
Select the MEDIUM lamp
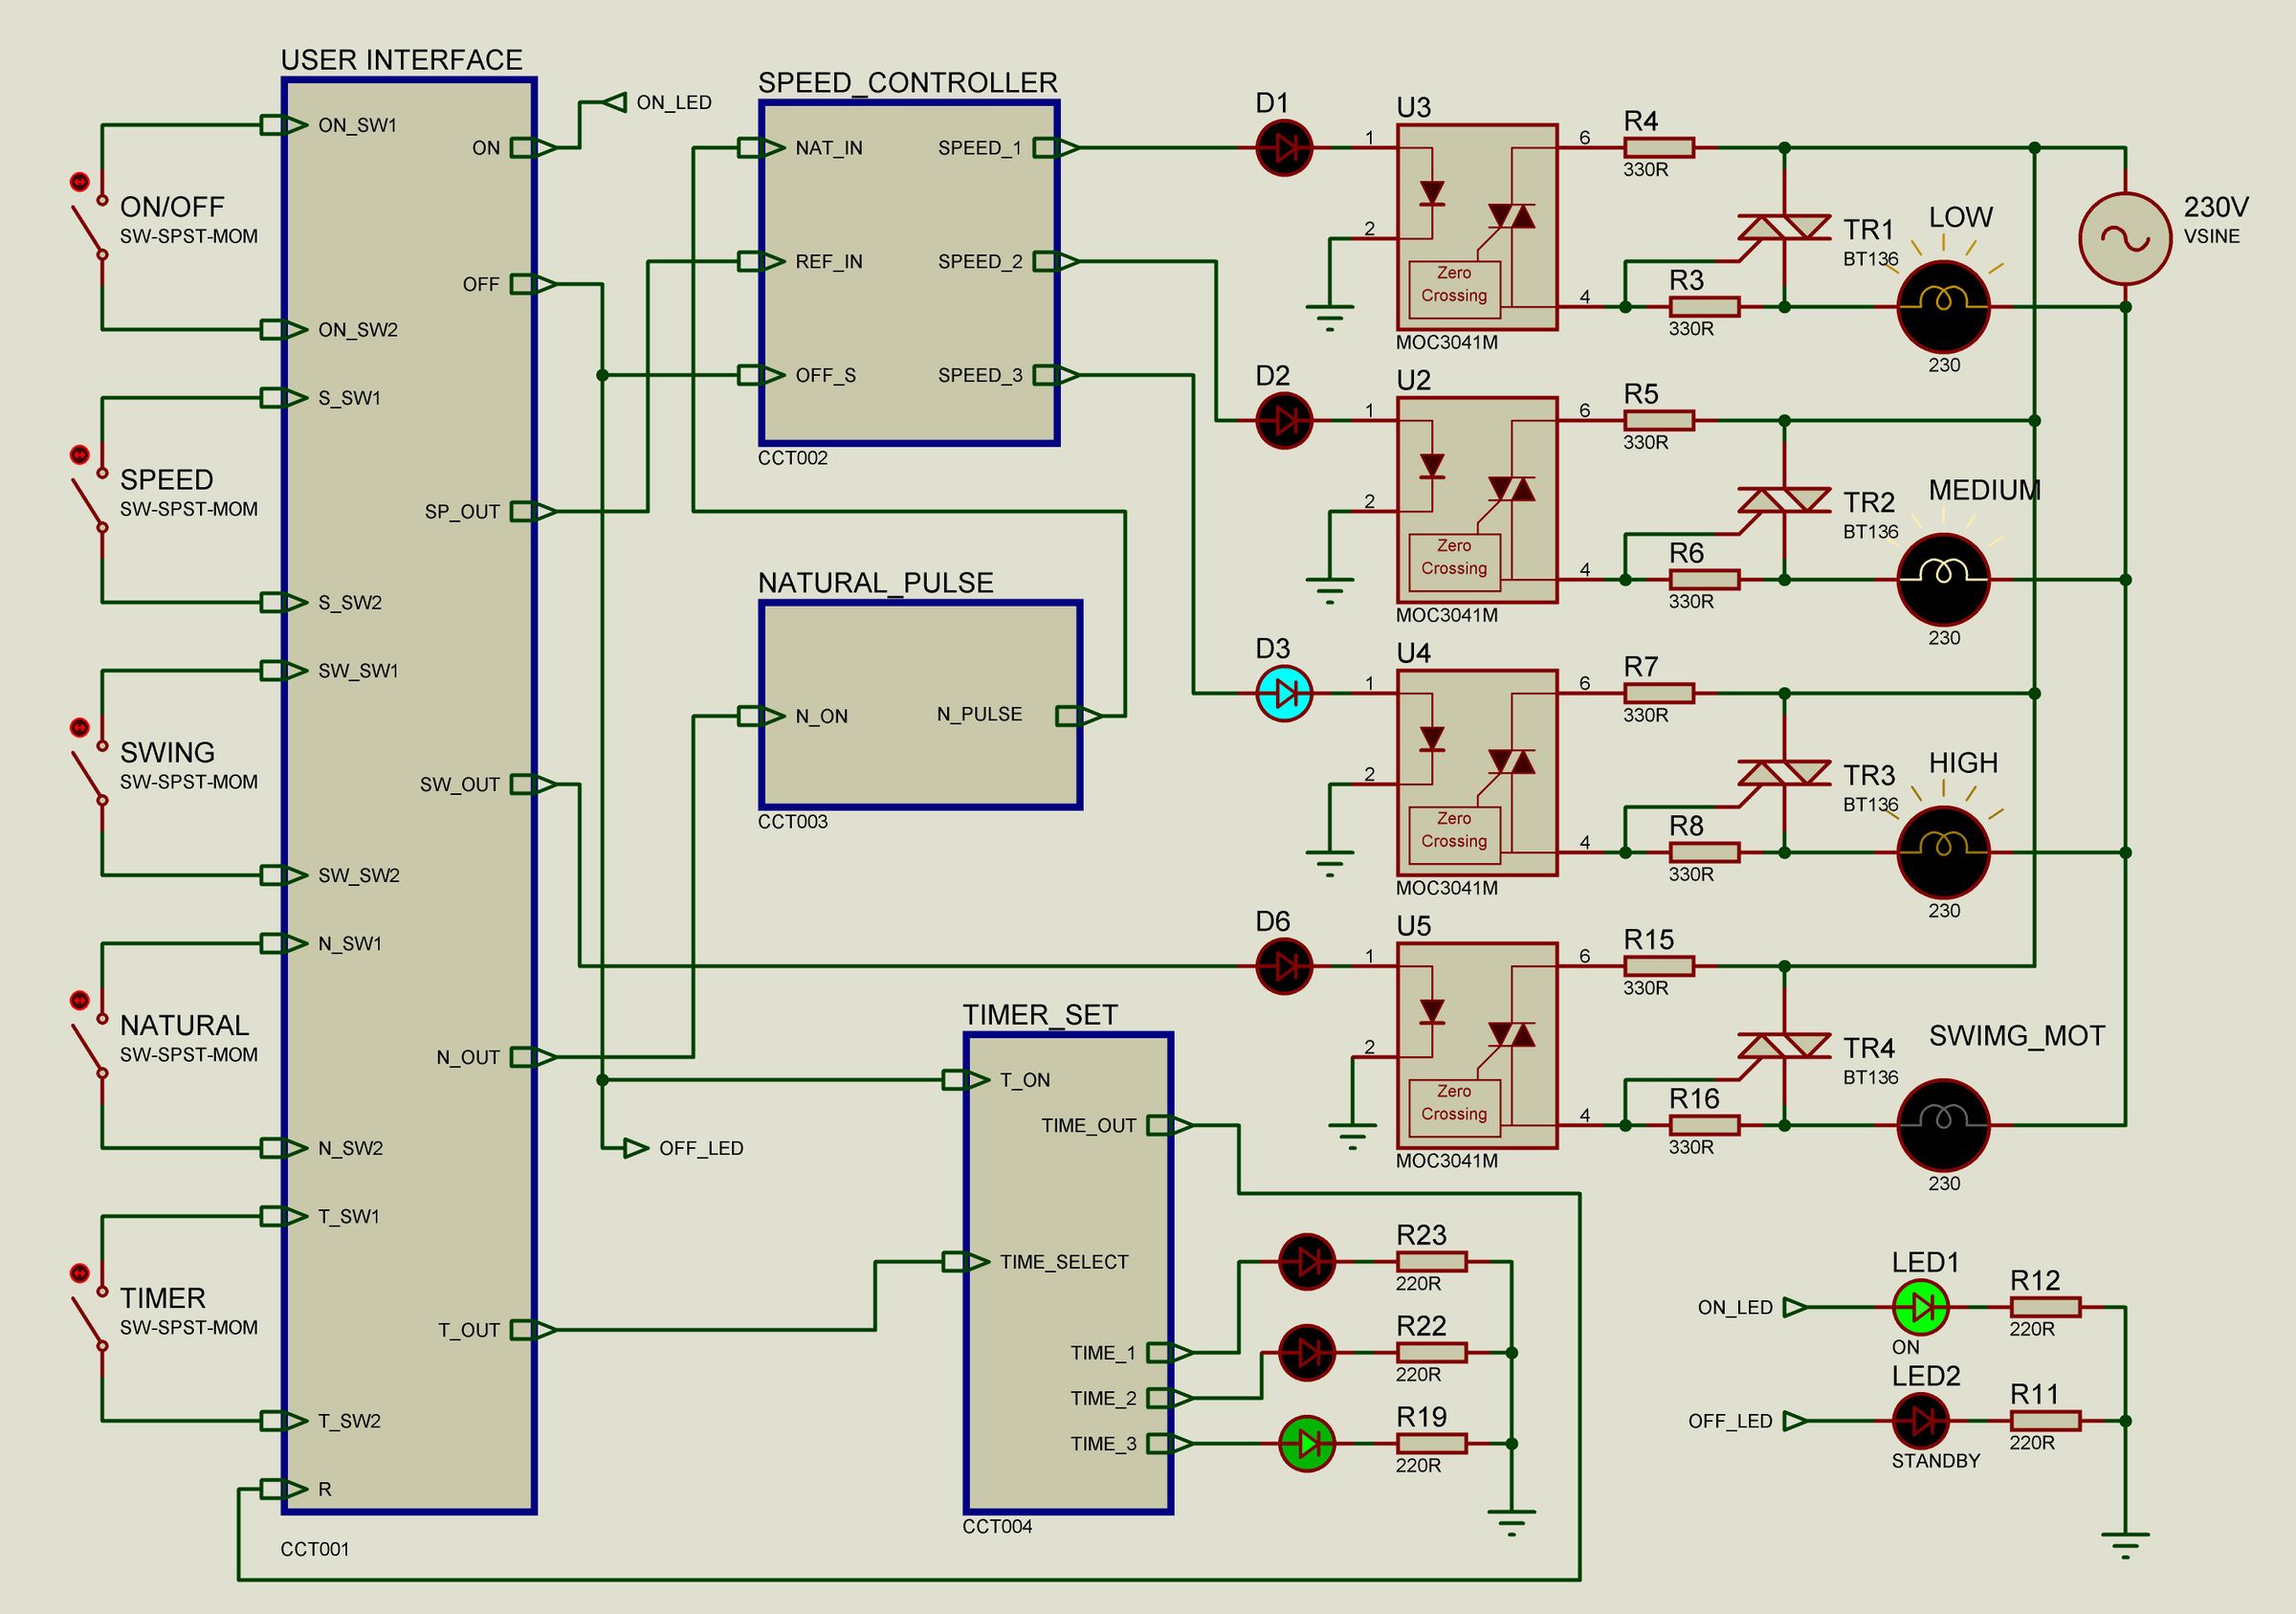(1944, 580)
